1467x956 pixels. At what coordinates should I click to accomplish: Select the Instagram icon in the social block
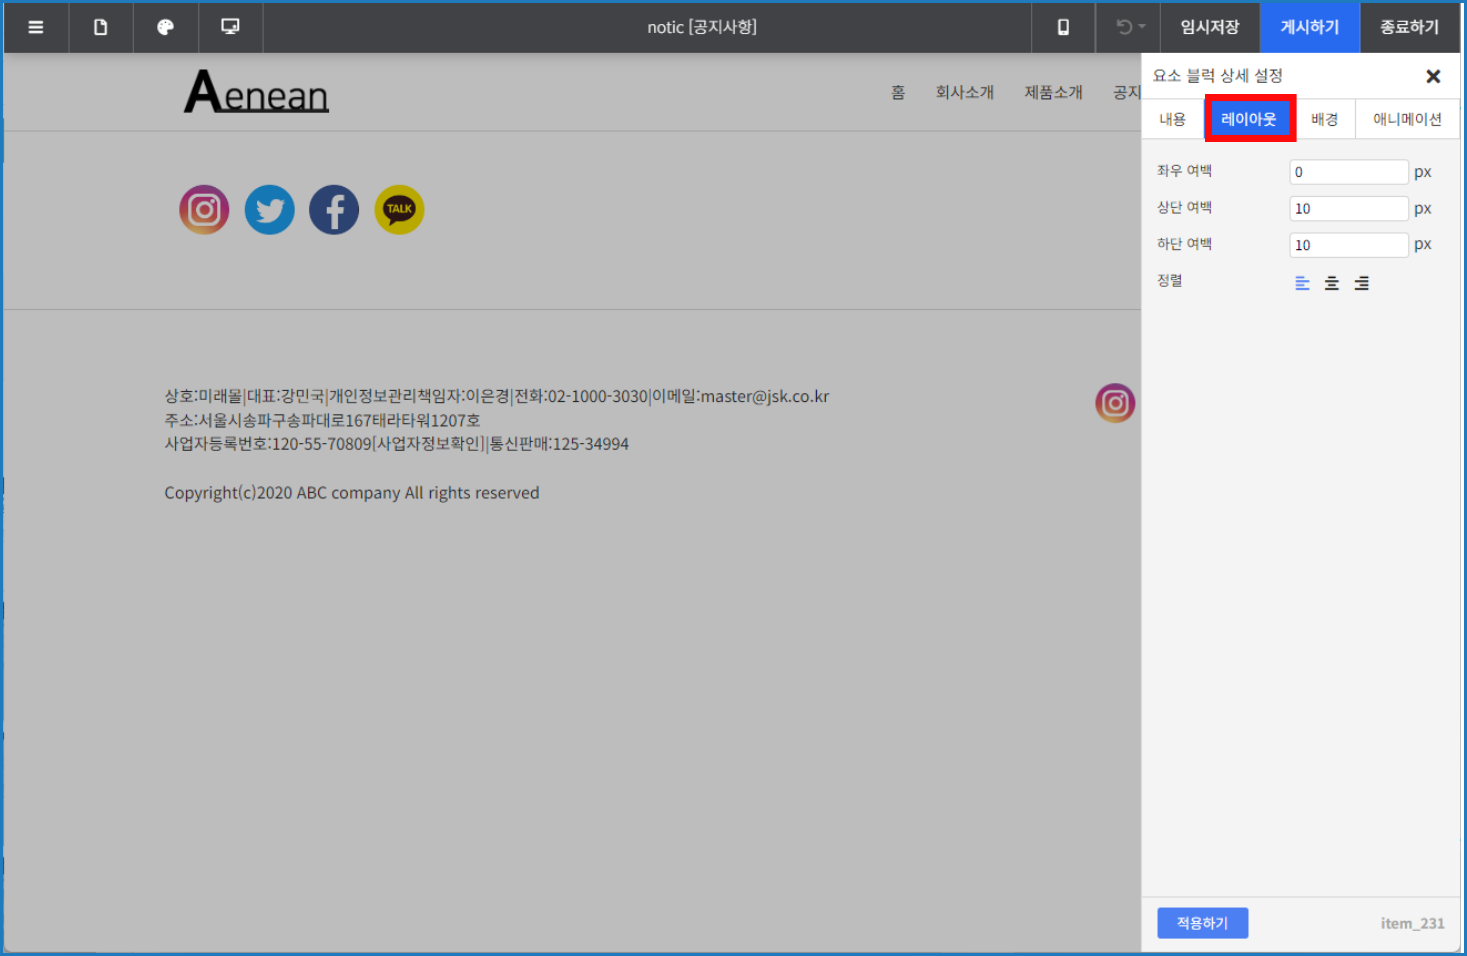[x=204, y=210]
